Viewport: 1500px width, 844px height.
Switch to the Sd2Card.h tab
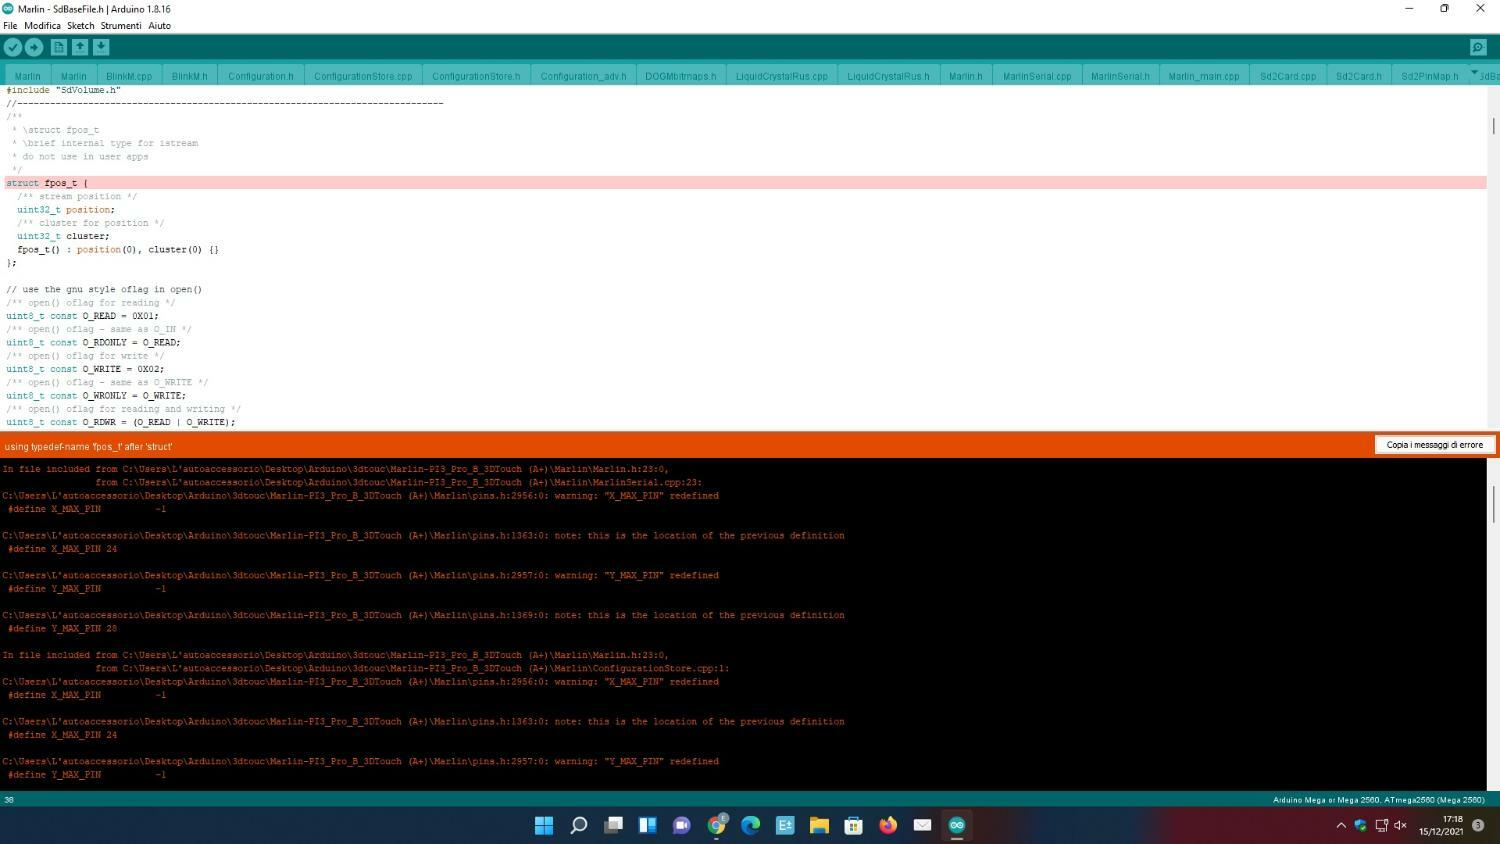(x=1358, y=76)
